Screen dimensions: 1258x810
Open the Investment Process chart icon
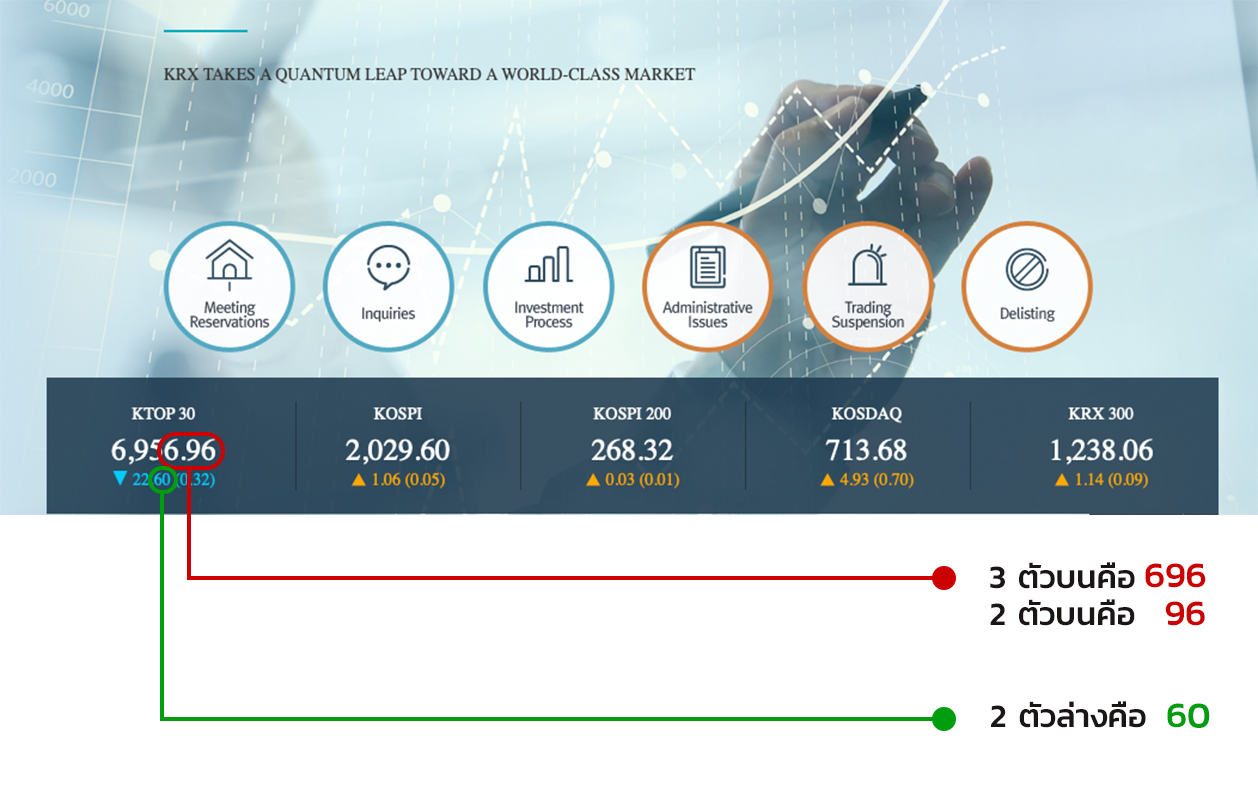coord(548,287)
